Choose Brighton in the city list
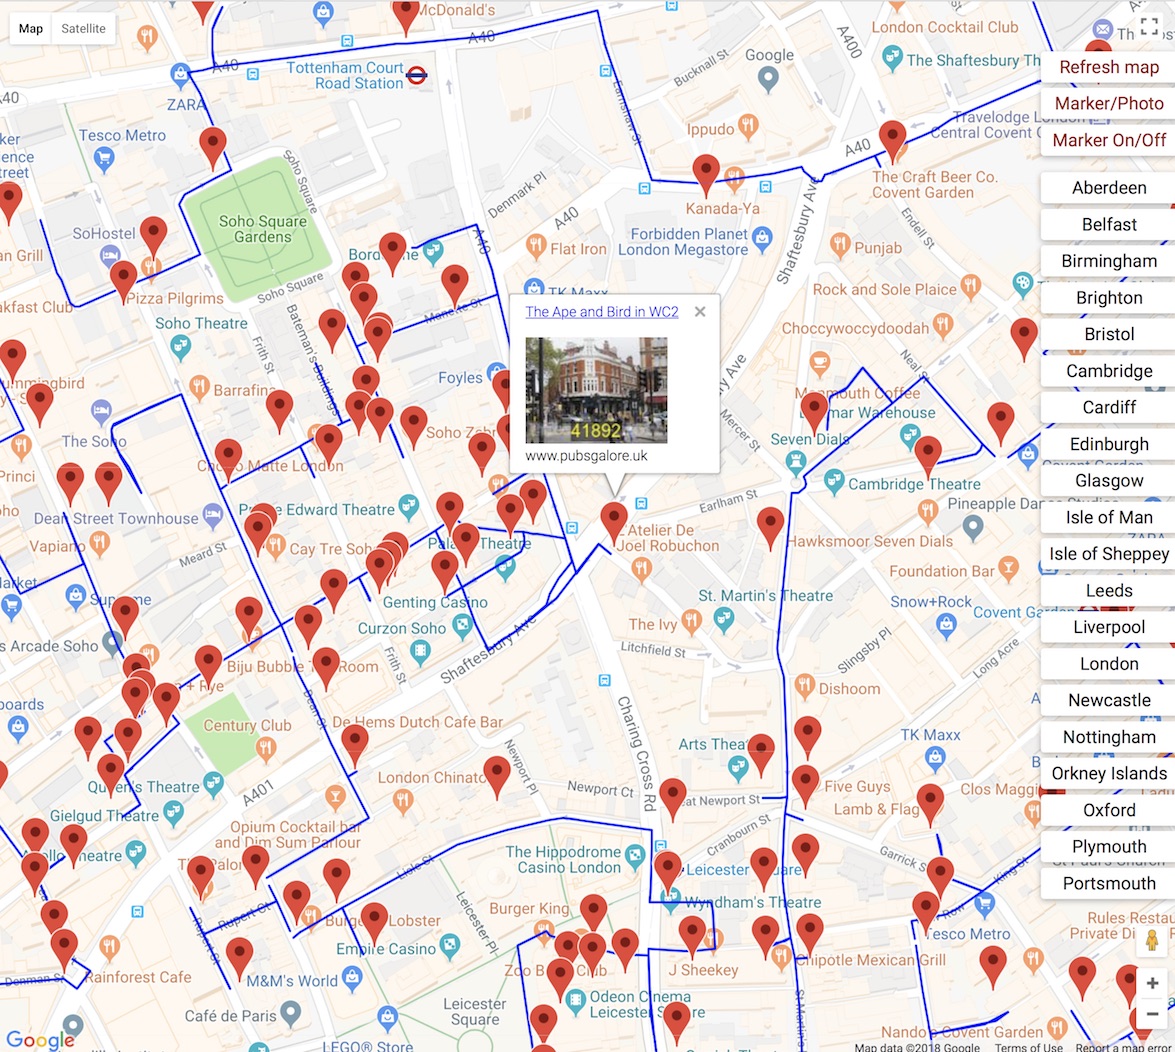Viewport: 1175px width, 1052px height. [x=1108, y=298]
